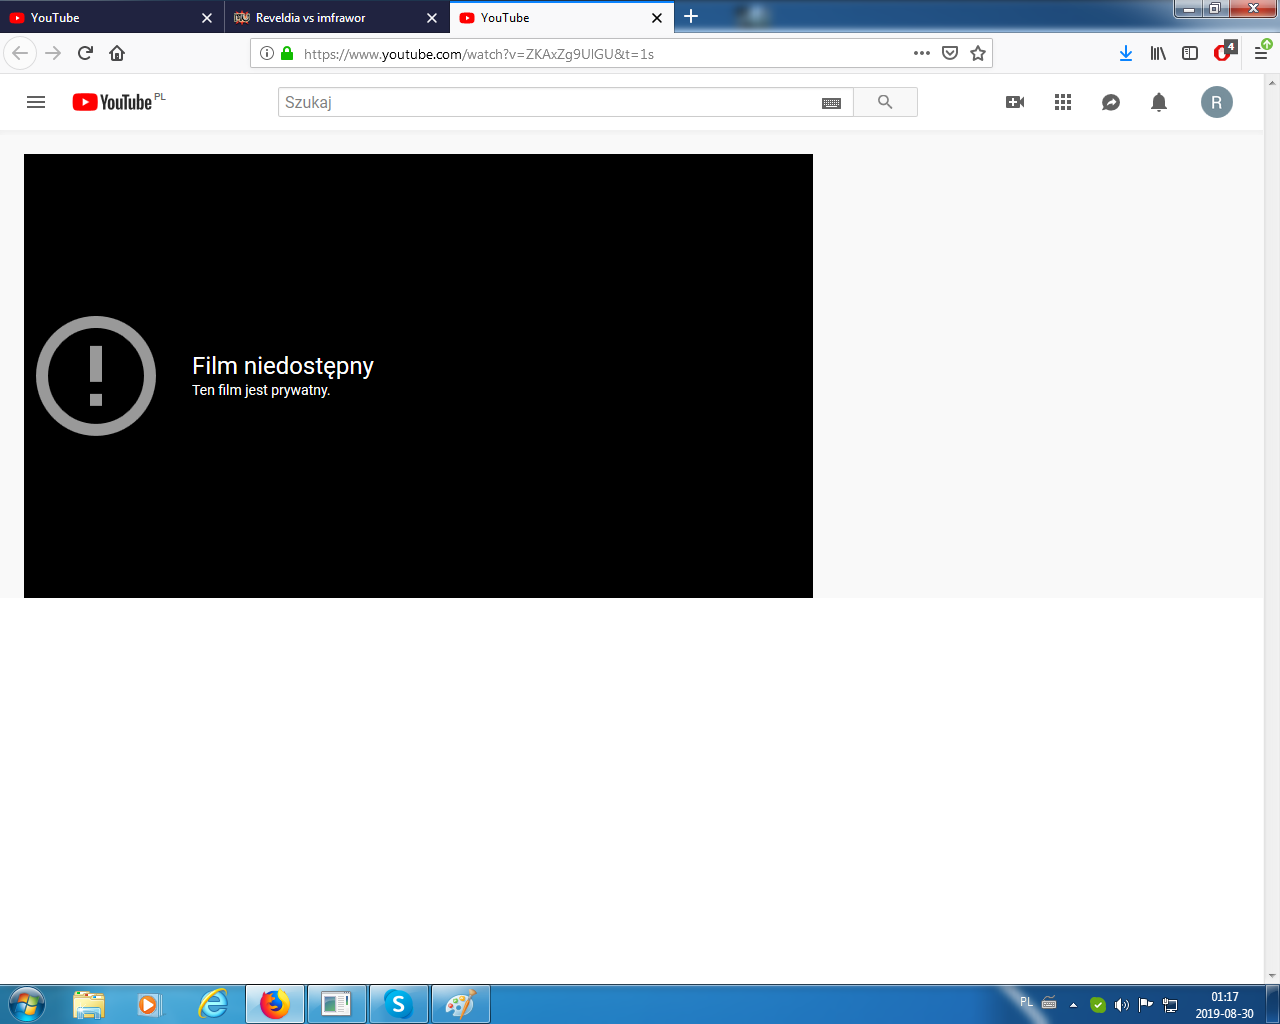The image size is (1280, 1024).
Task: Click the Ten film jest prywatny text
Action: pyautogui.click(x=261, y=390)
